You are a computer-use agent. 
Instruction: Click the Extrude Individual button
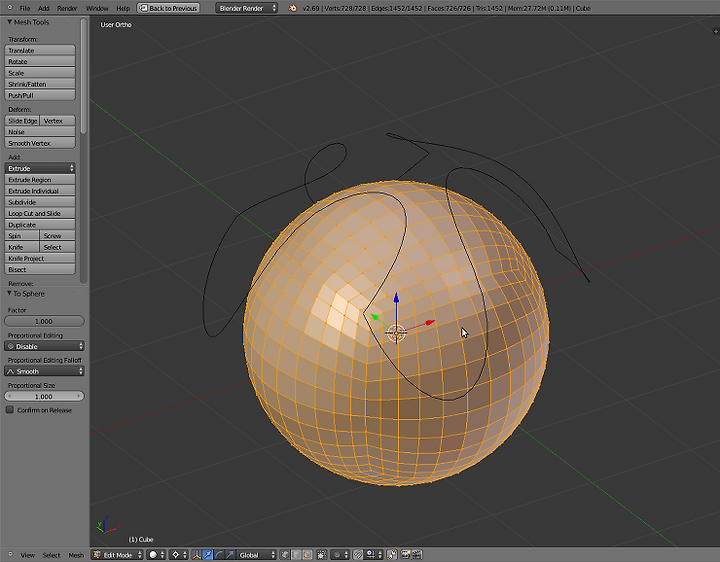40,191
